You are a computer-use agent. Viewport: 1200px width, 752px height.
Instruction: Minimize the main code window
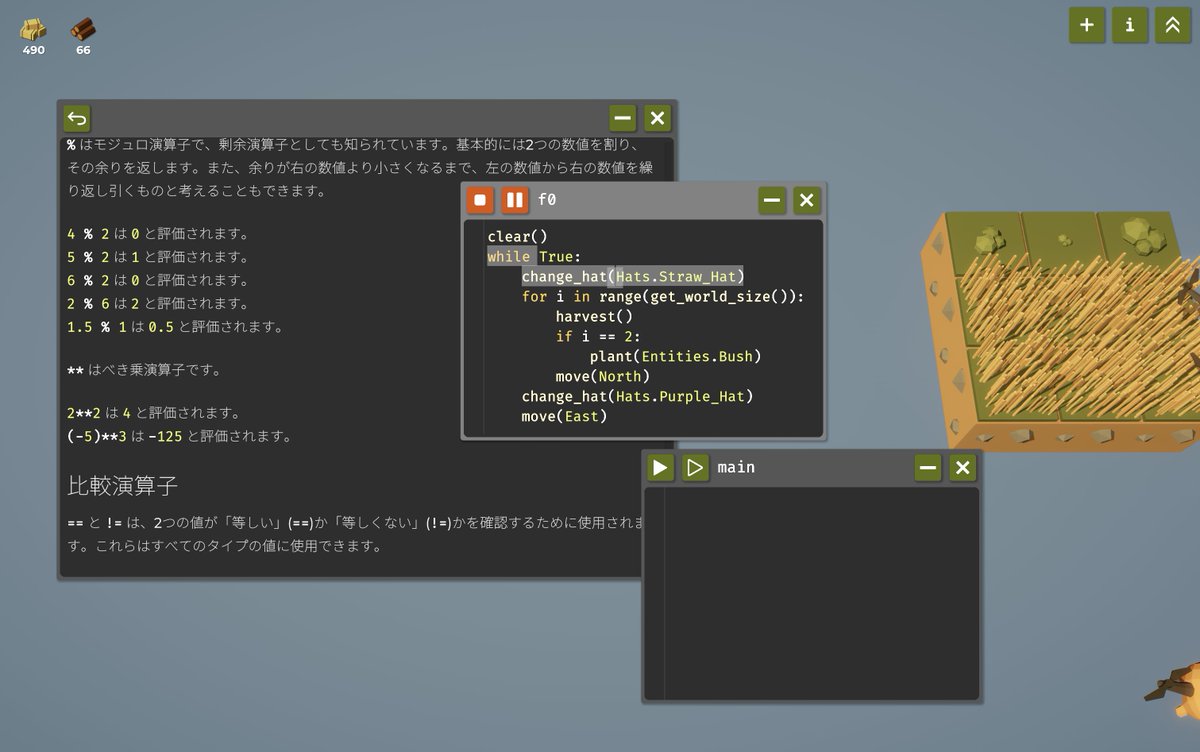click(928, 467)
